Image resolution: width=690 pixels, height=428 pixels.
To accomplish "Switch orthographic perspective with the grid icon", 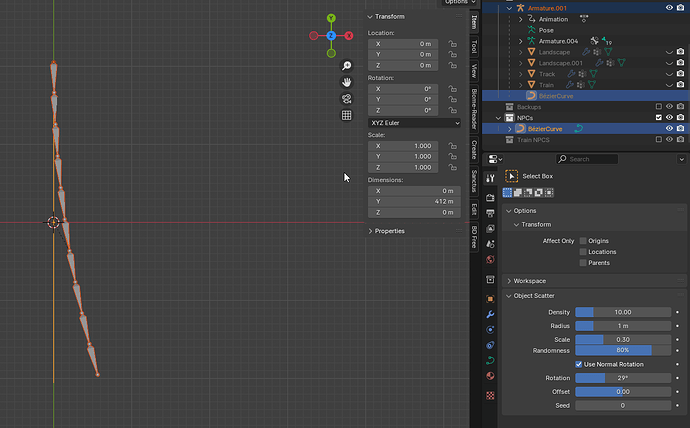I will [347, 115].
